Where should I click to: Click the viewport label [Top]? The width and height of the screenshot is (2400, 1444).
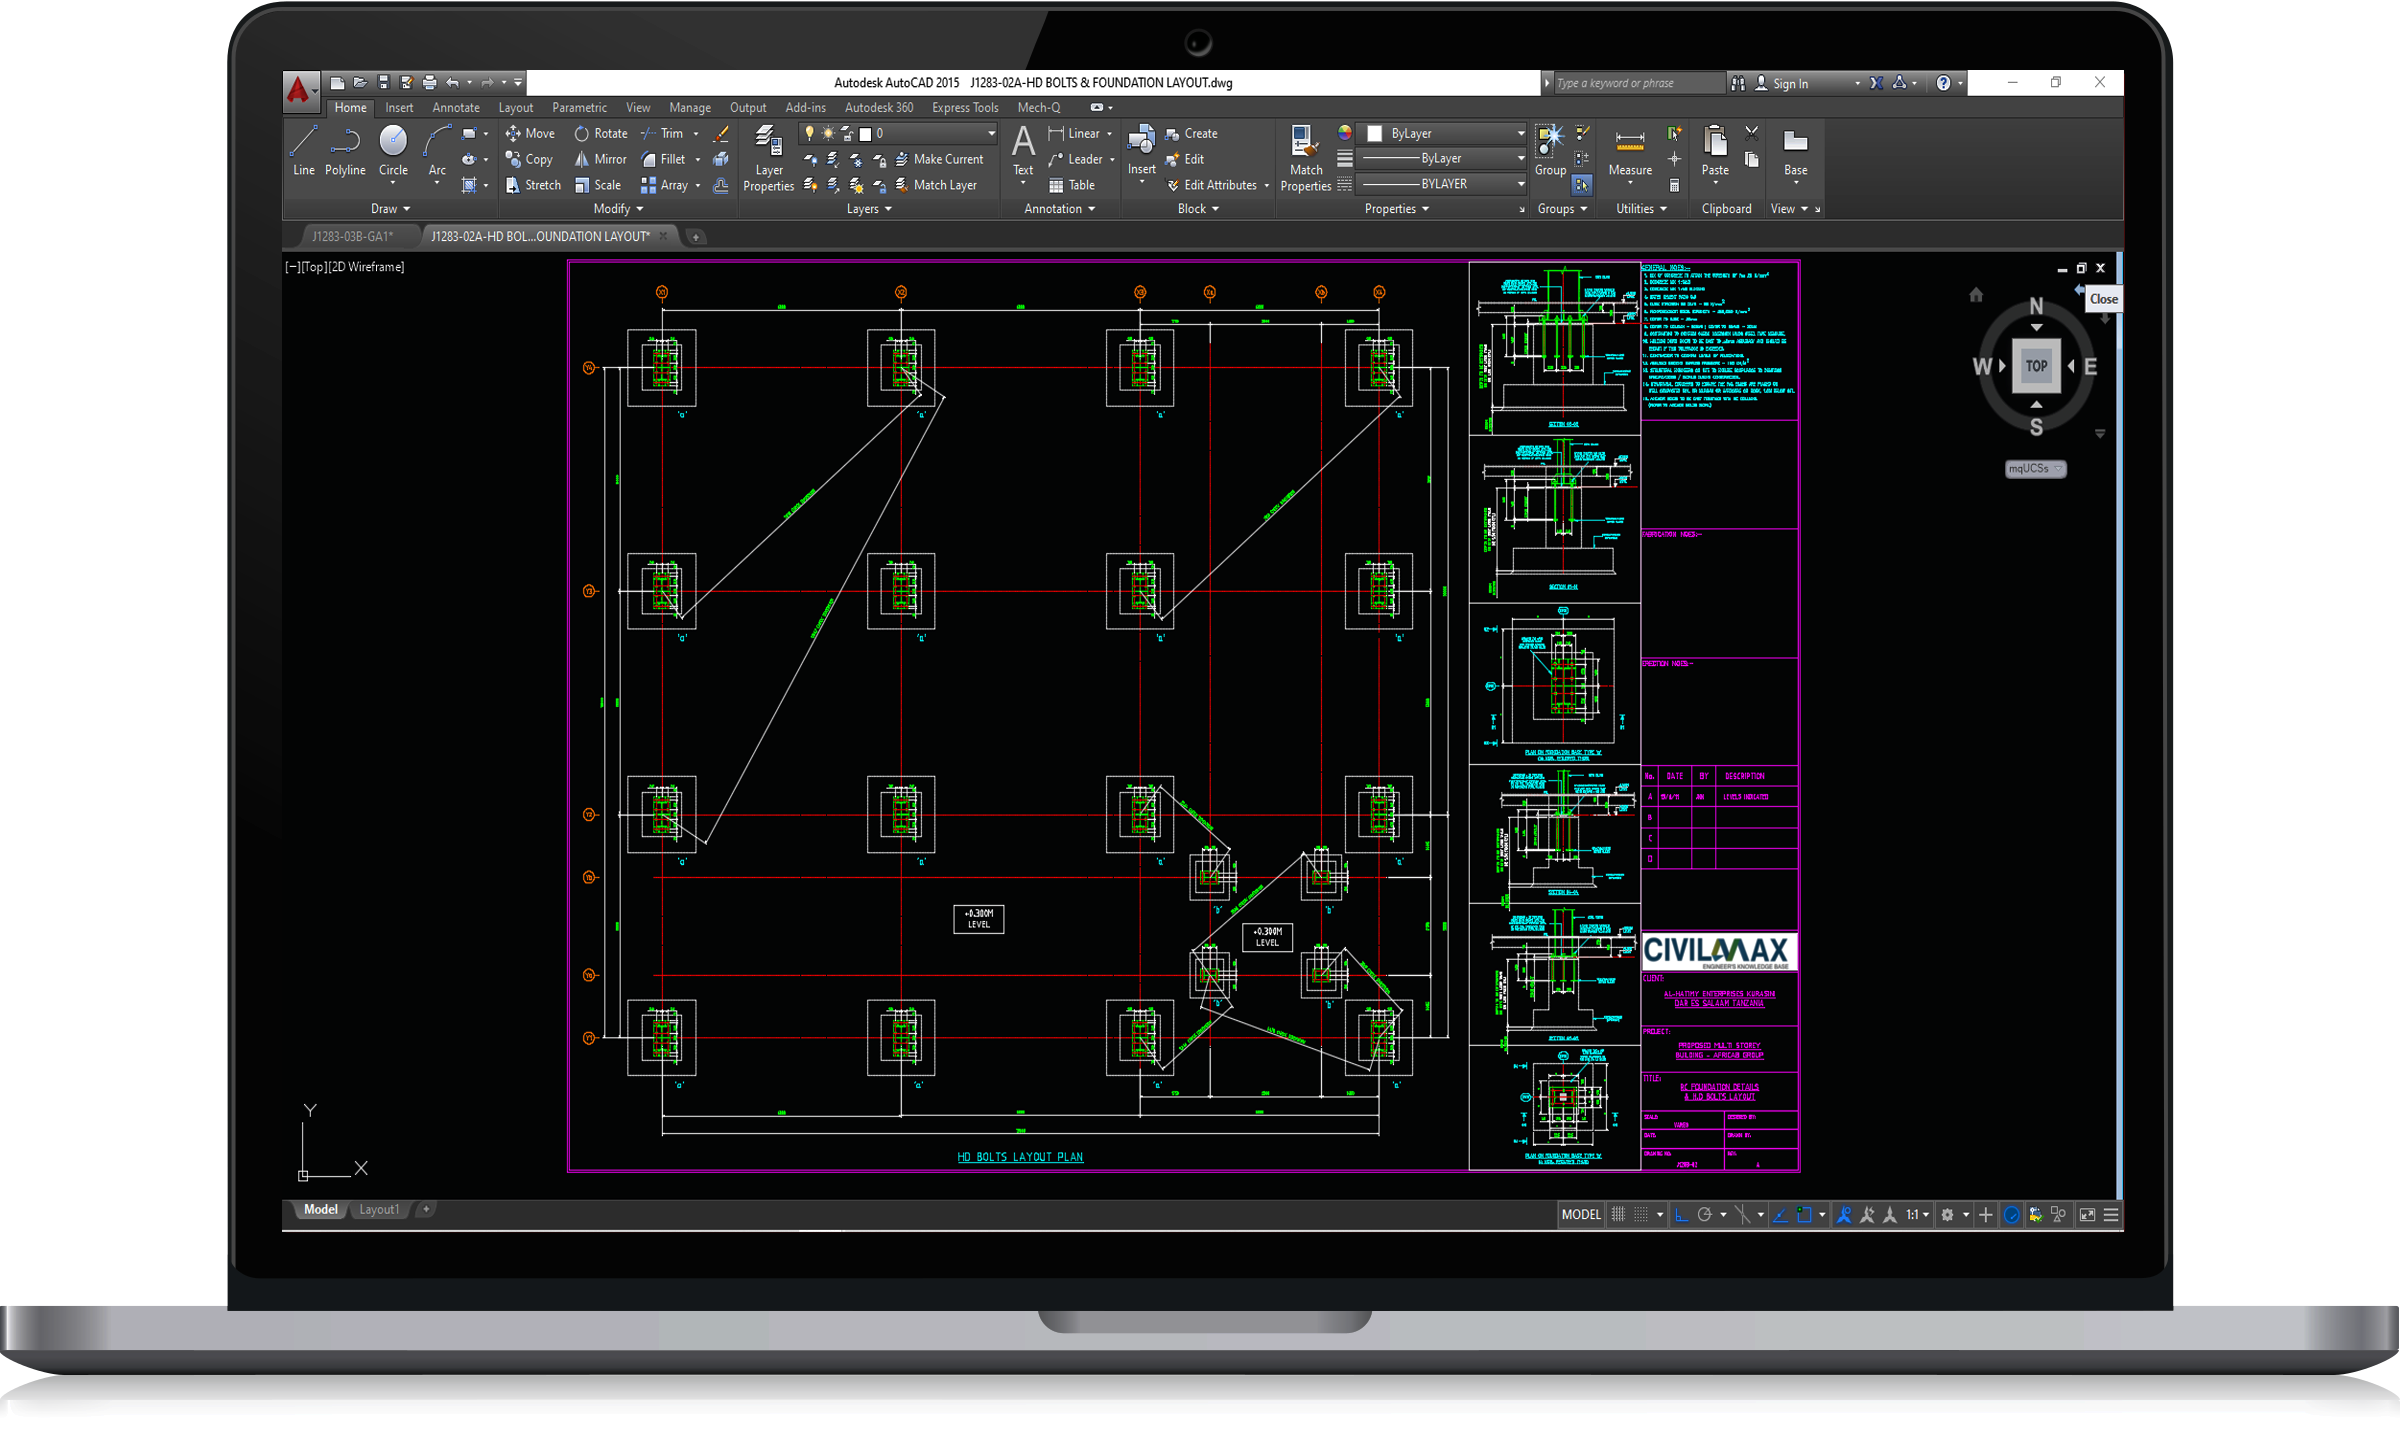[314, 267]
